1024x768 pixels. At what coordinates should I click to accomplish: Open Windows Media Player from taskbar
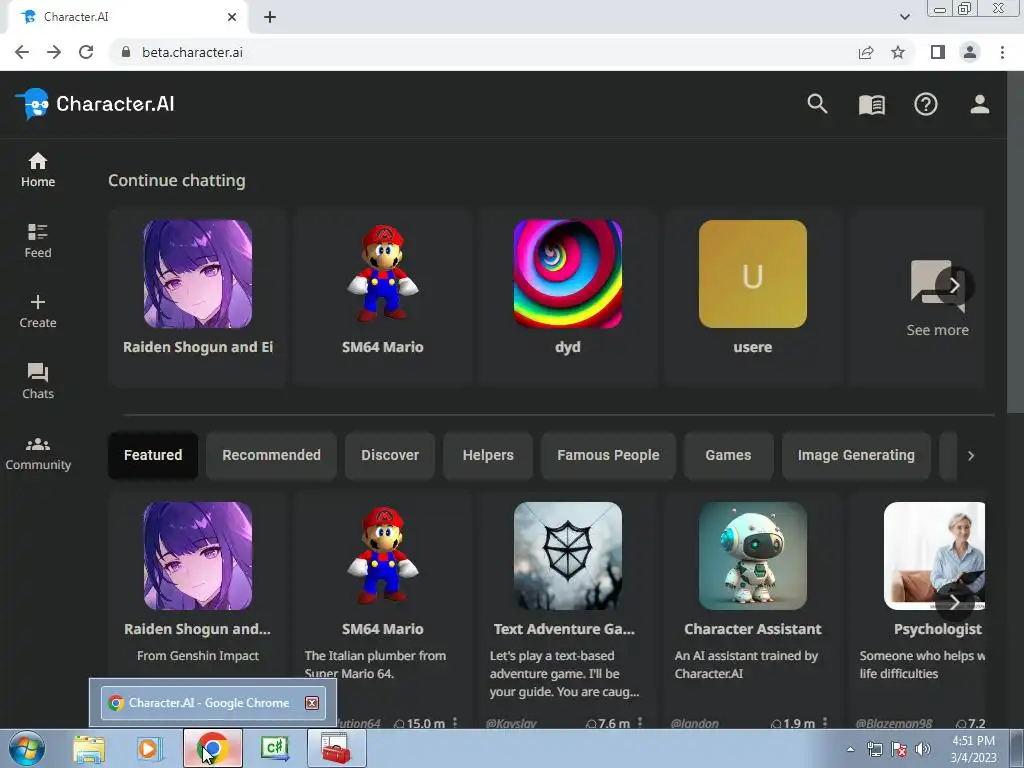(x=149, y=748)
